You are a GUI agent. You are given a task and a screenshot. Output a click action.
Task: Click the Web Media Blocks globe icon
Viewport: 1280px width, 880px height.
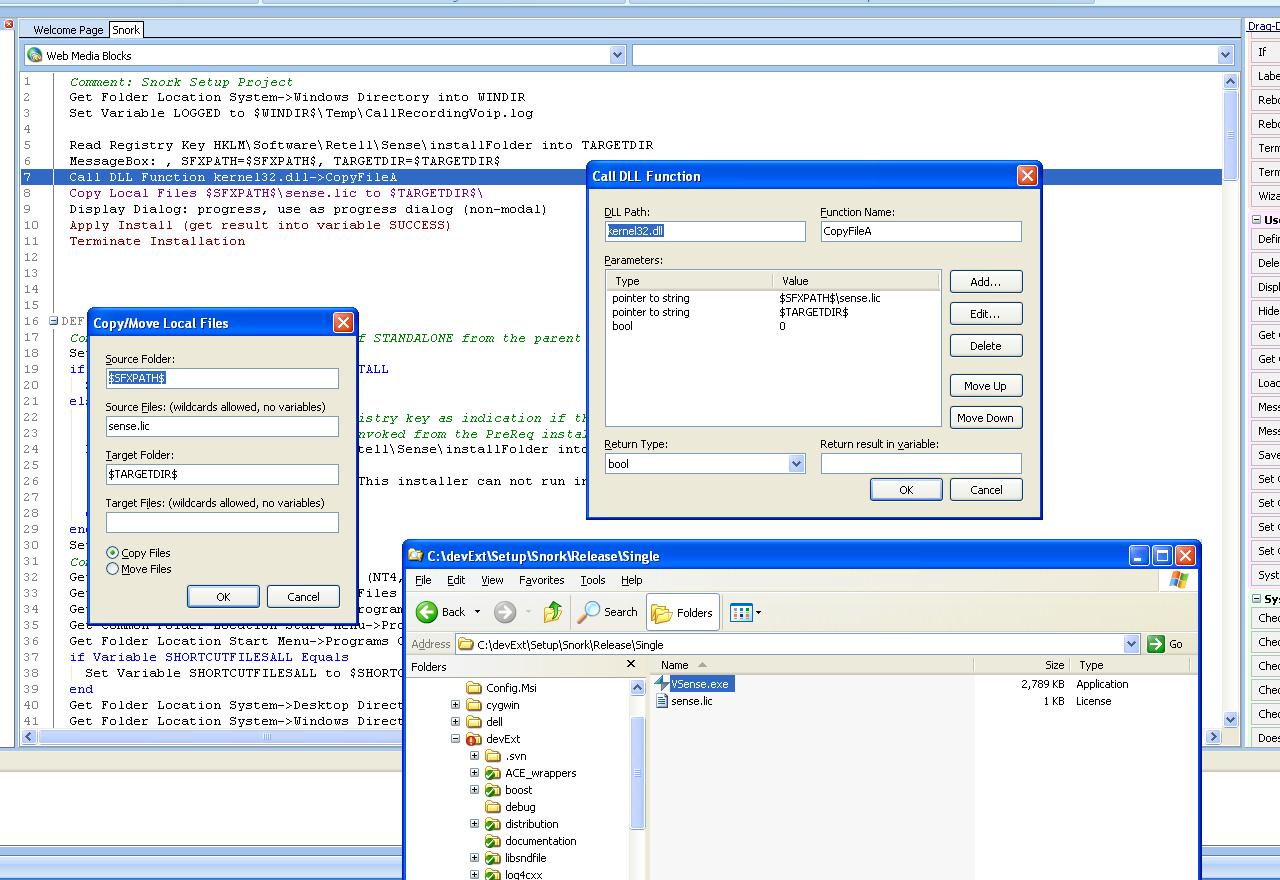click(35, 55)
